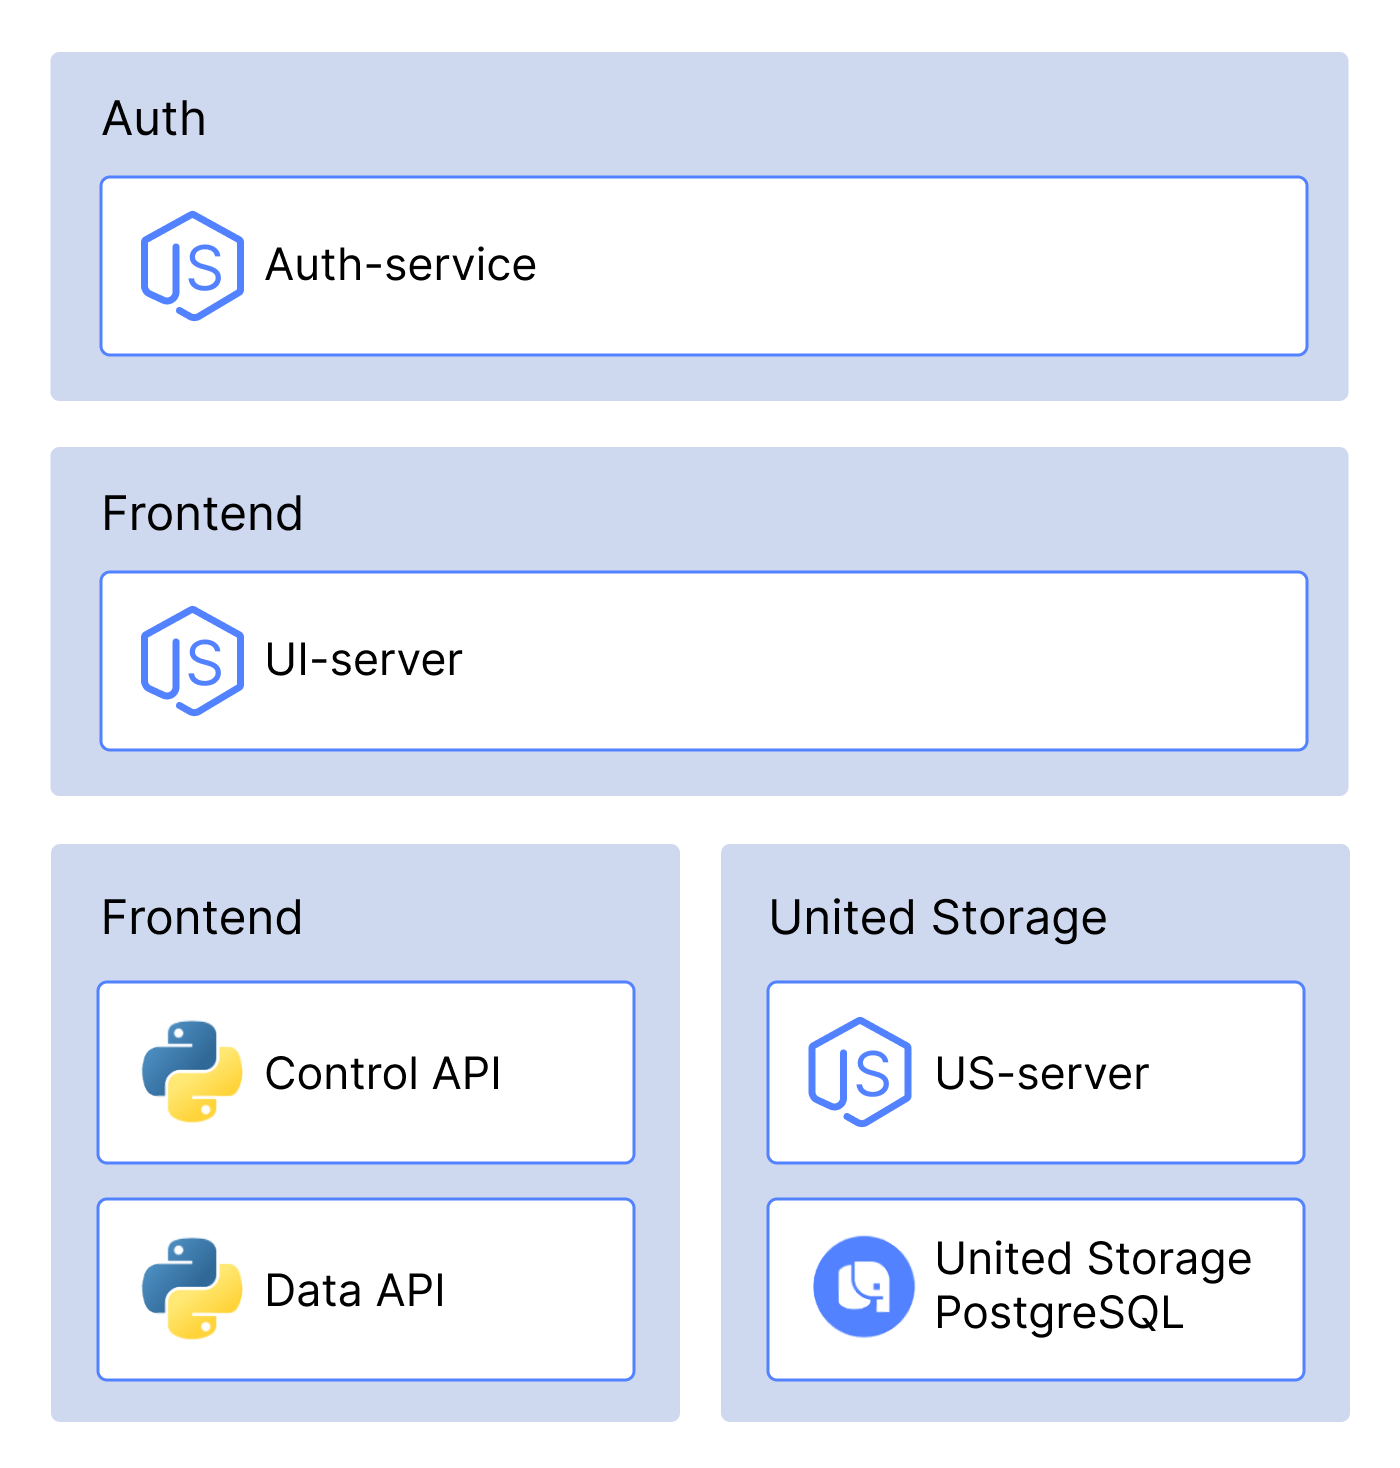1400x1468 pixels.
Task: Click the United Storage PostgreSQL text label
Action: pyautogui.click(x=1092, y=1285)
